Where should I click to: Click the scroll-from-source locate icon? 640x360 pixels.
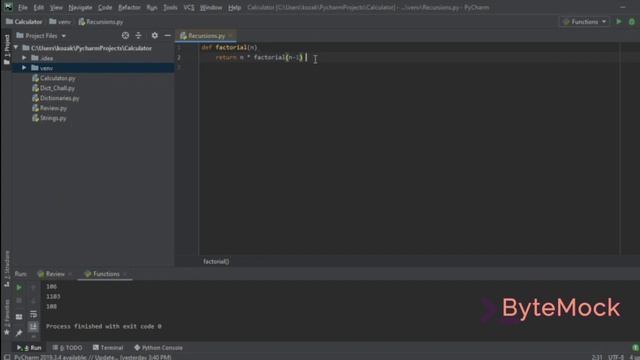point(125,36)
